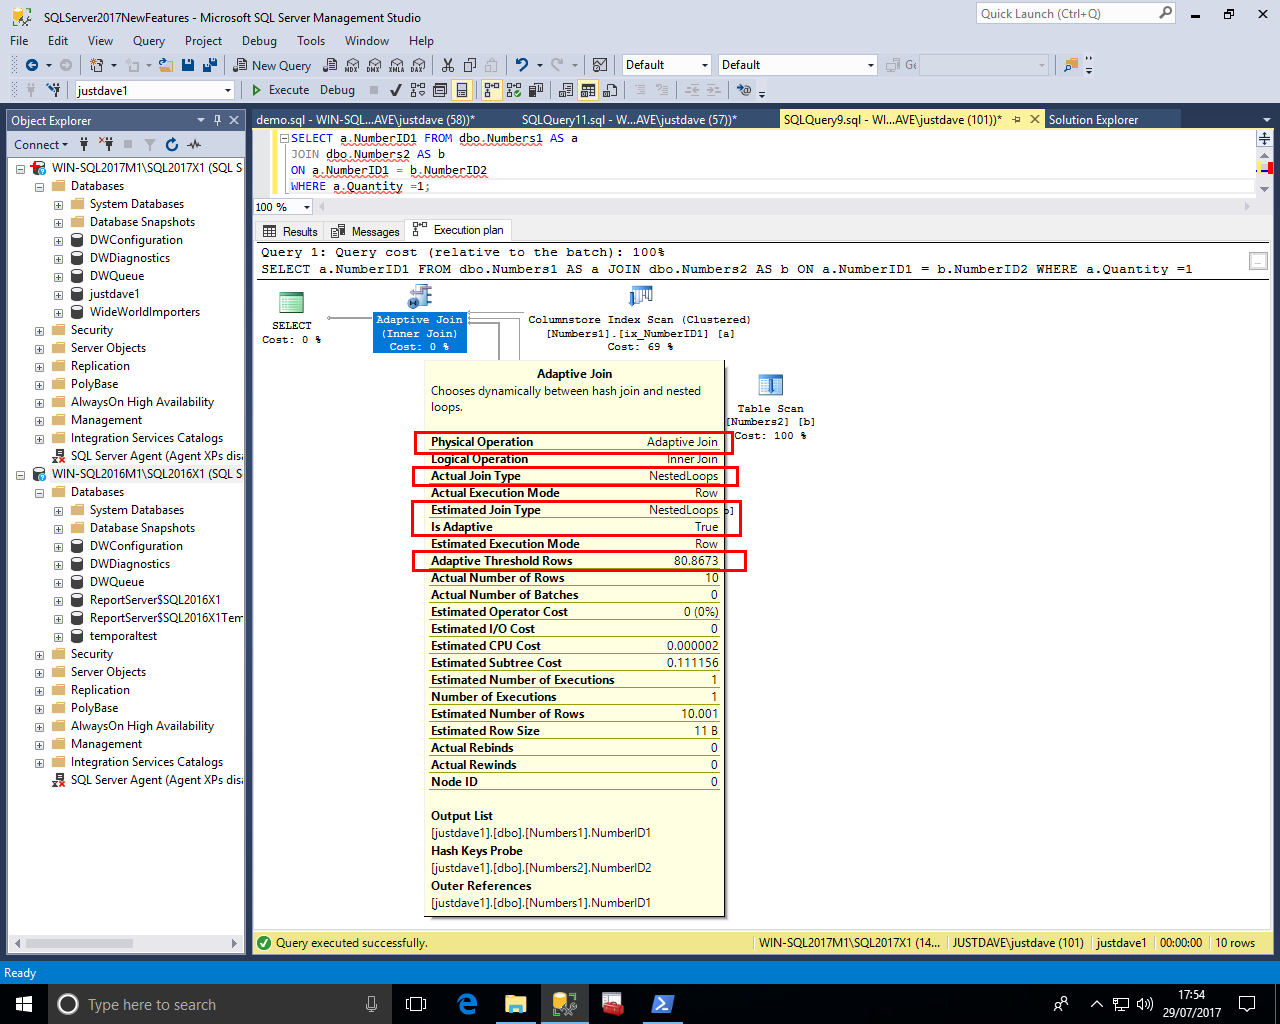Viewport: 1280px width, 1024px height.
Task: Click the Display Estimated Execution Plan icon
Action: 418,90
